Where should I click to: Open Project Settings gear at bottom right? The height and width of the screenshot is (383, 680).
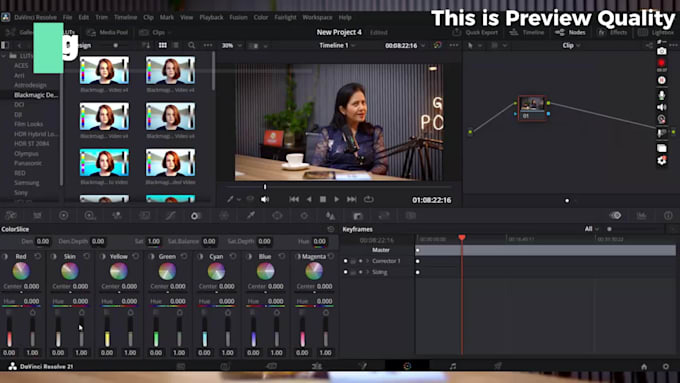point(666,367)
